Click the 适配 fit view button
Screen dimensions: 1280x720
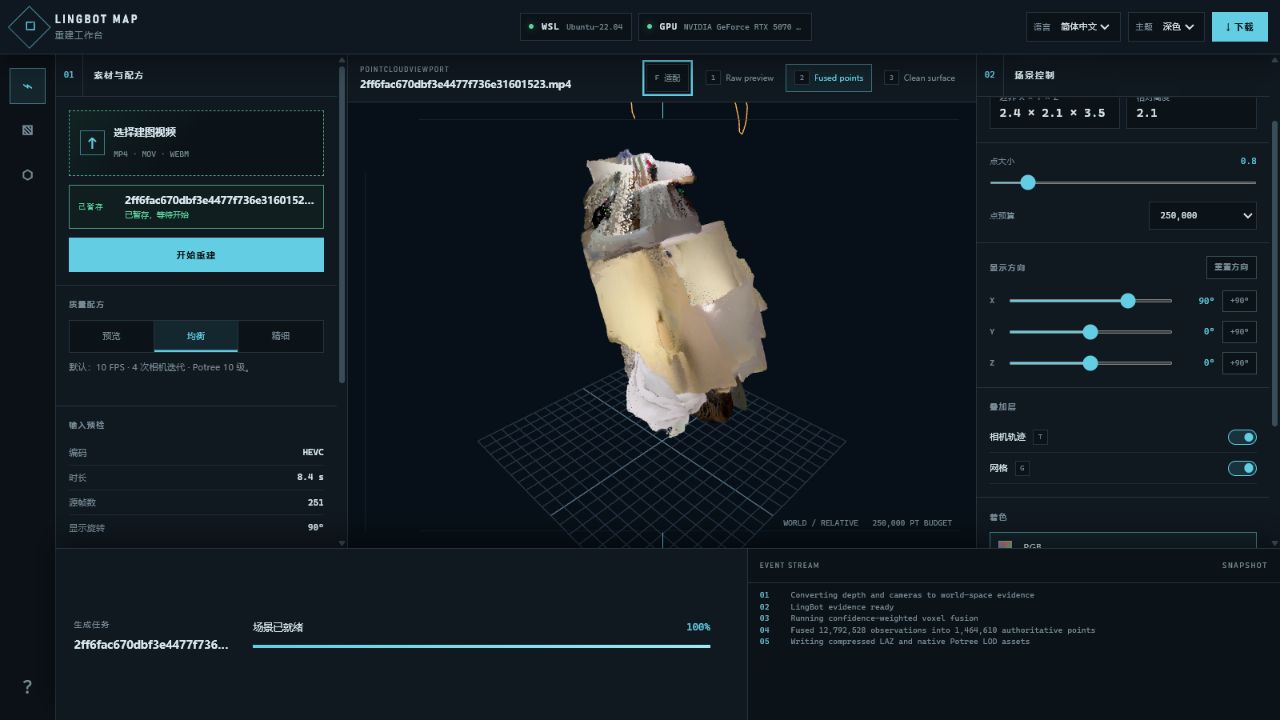(667, 78)
